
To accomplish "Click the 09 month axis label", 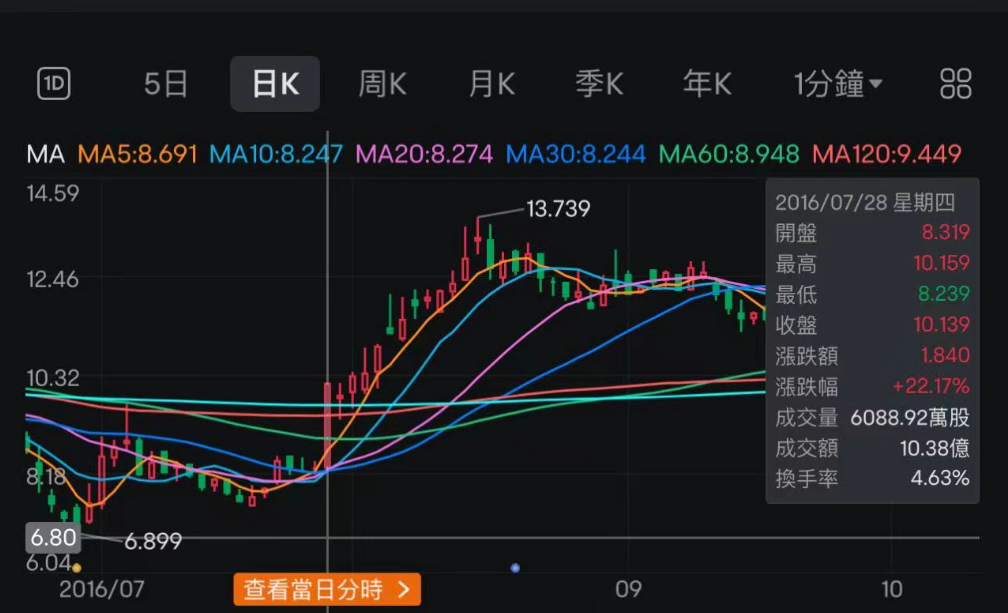I will coord(628,589).
